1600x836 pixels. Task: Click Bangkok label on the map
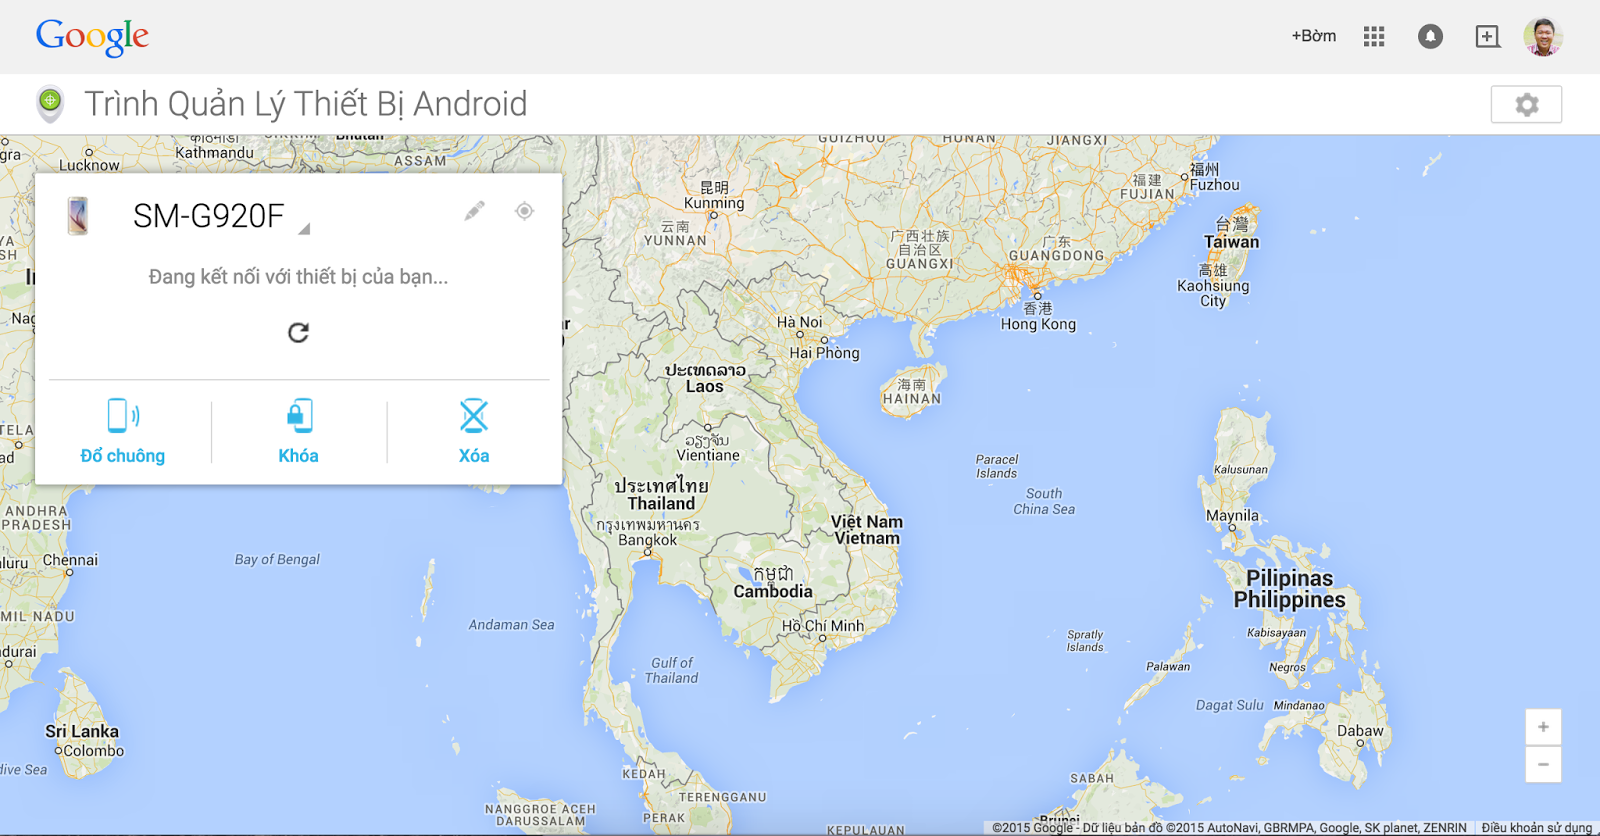(x=647, y=540)
